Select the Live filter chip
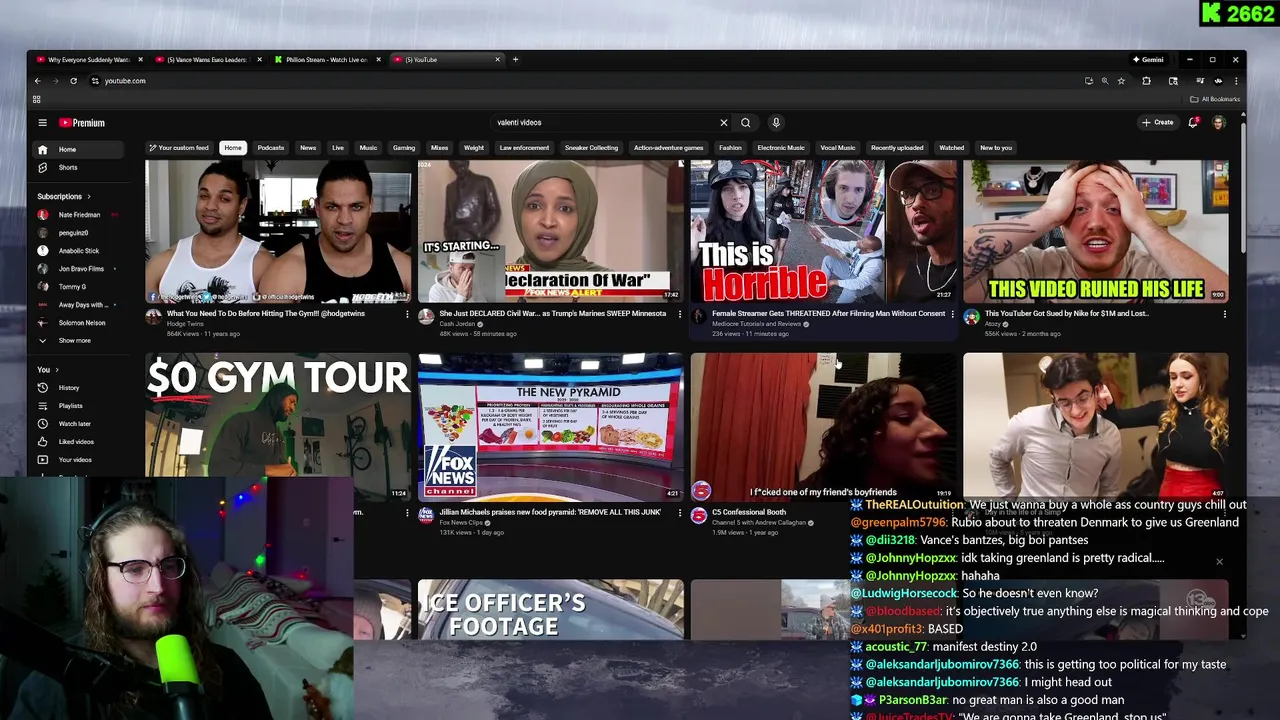This screenshot has width=1280, height=720. point(338,148)
